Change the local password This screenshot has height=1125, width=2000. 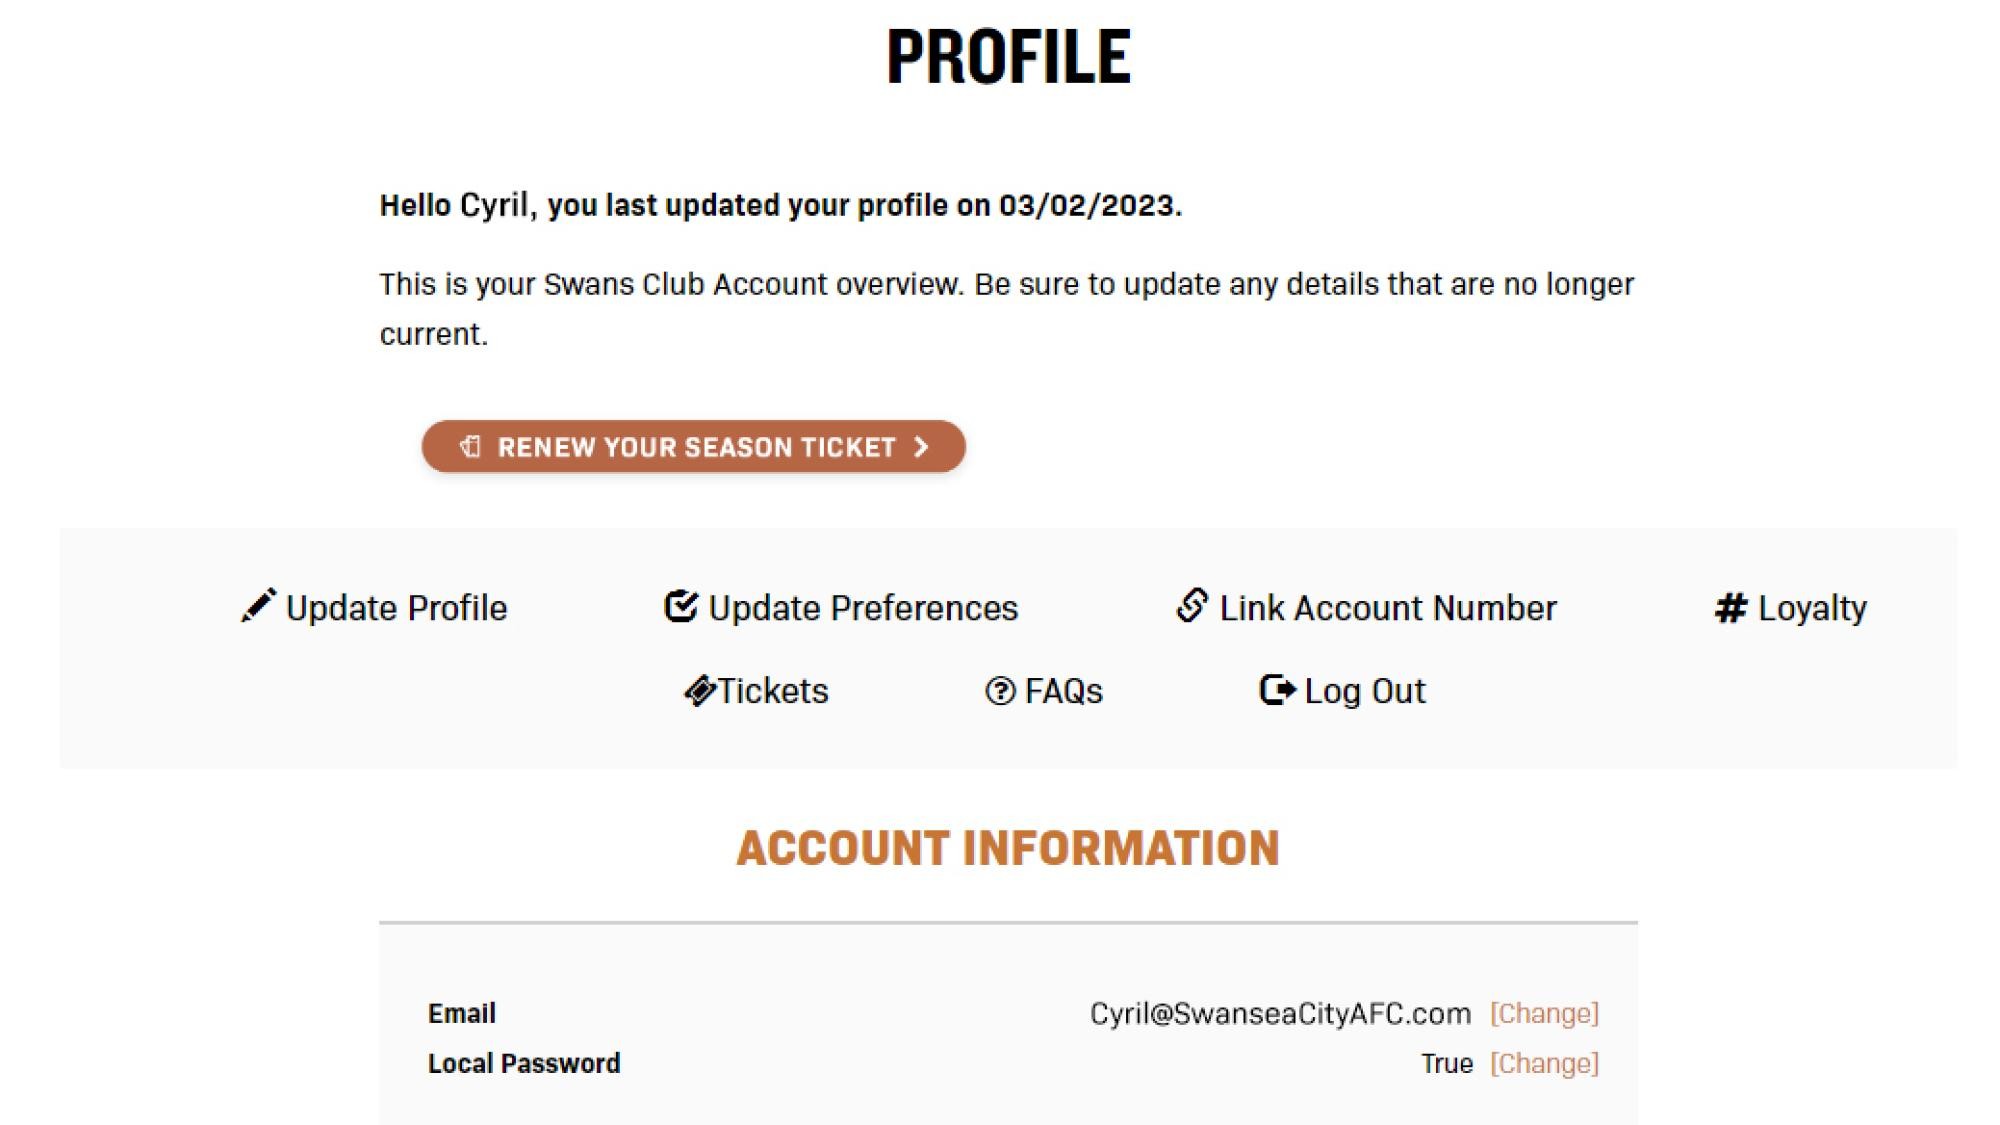[1544, 1064]
